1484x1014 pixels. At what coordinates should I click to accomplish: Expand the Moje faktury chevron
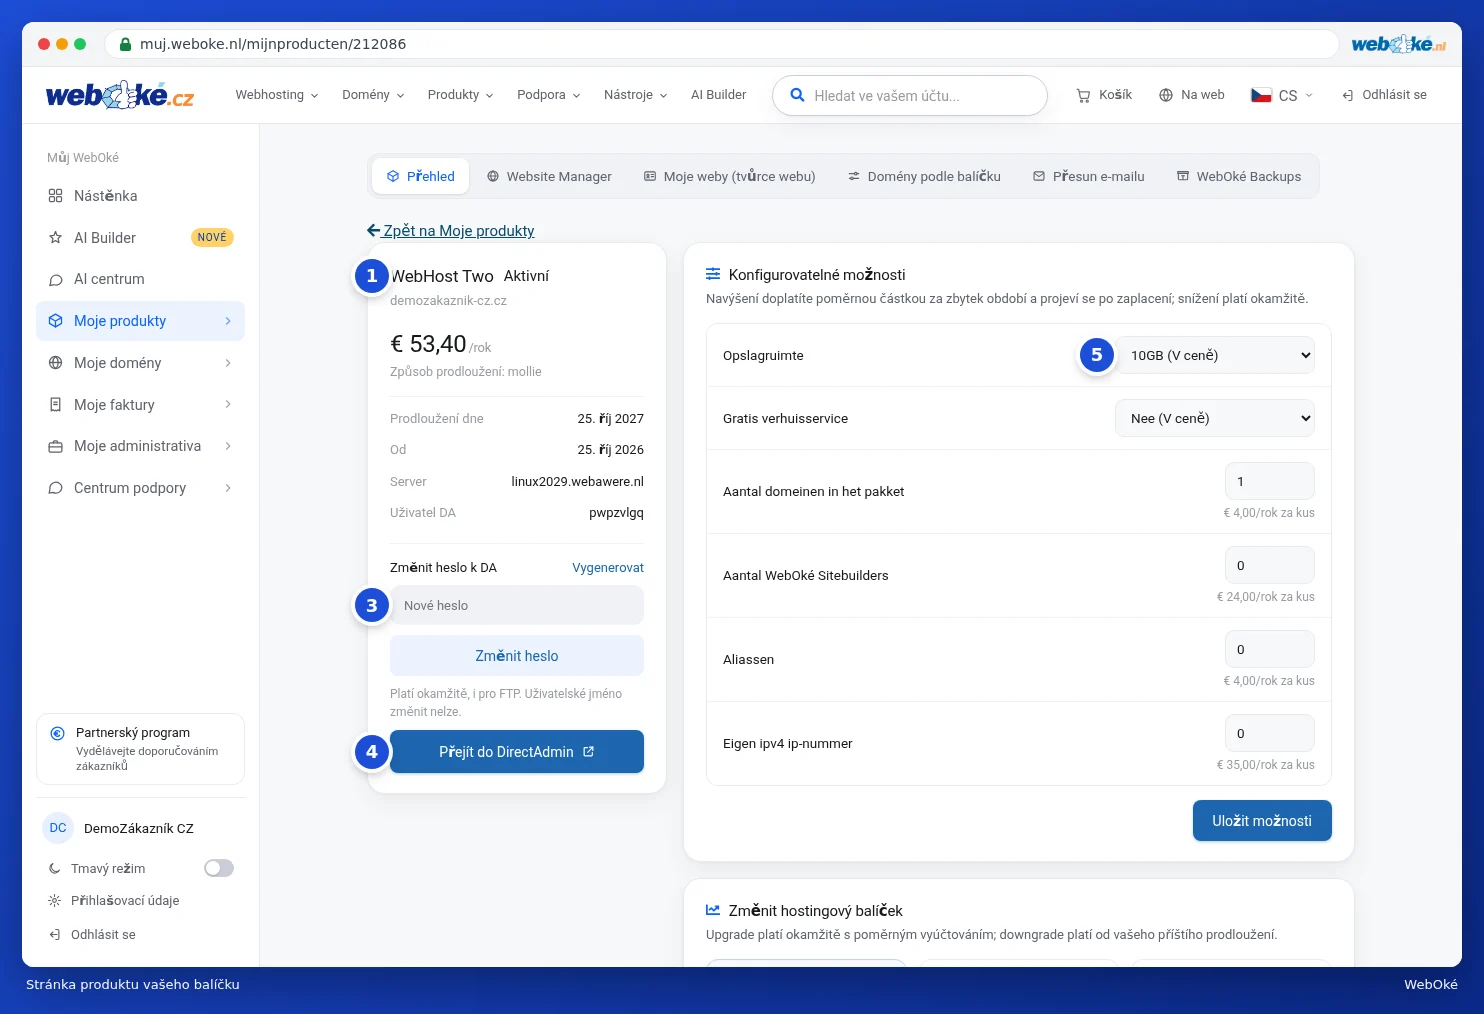point(228,405)
